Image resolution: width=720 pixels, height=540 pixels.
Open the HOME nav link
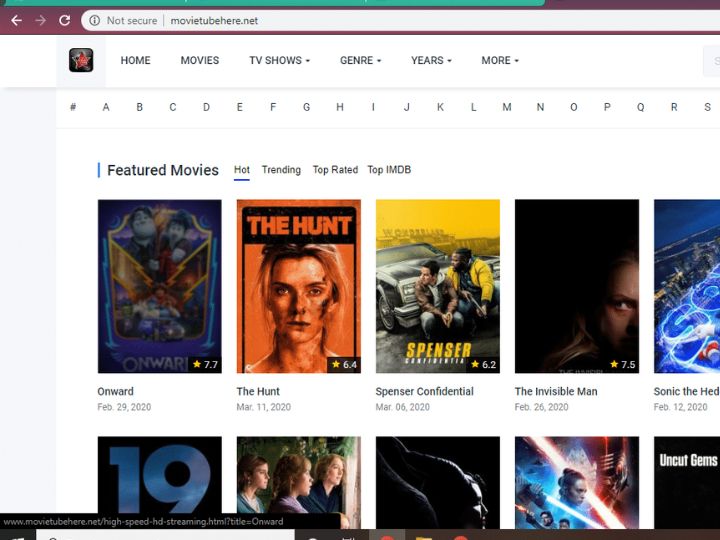pyautogui.click(x=135, y=61)
